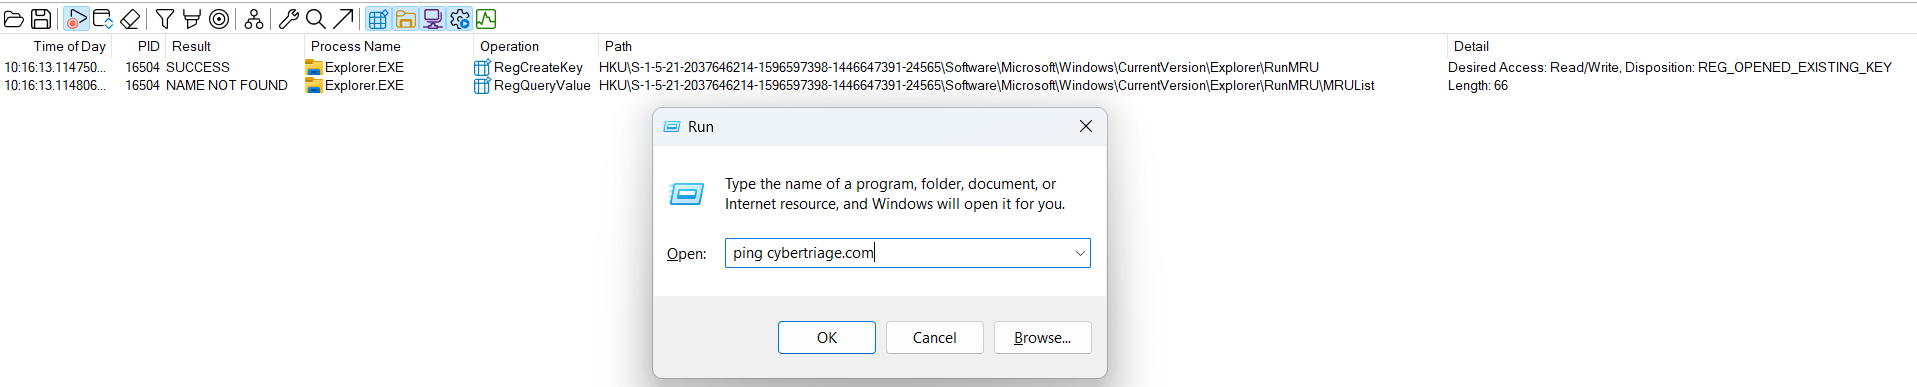1917x387 pixels.
Task: Select the Highlight marker icon
Action: (192, 19)
